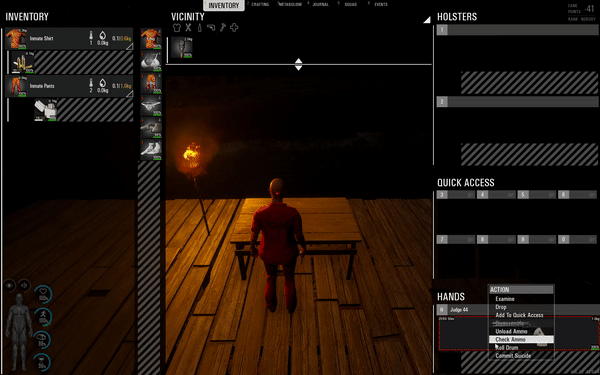Image resolution: width=600 pixels, height=375 pixels.
Task: Expand the Holsters panel corner triangle
Action: pyautogui.click(x=427, y=20)
